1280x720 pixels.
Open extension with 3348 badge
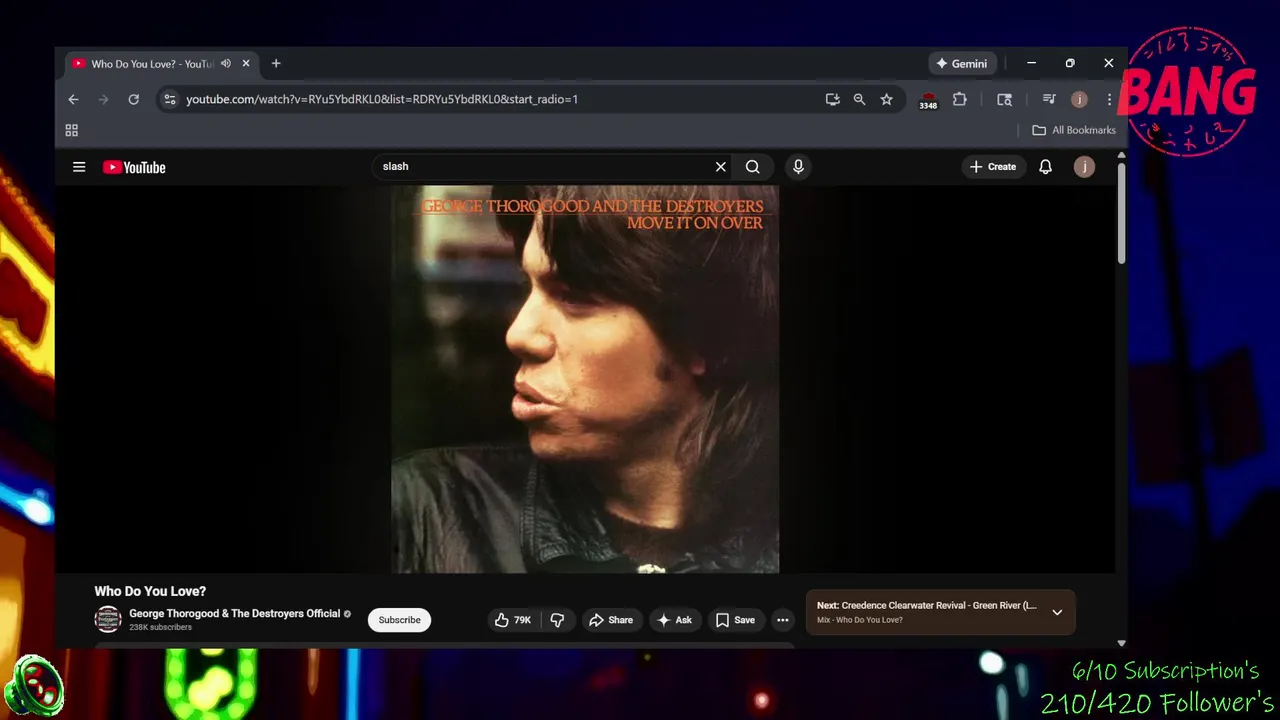(x=928, y=100)
